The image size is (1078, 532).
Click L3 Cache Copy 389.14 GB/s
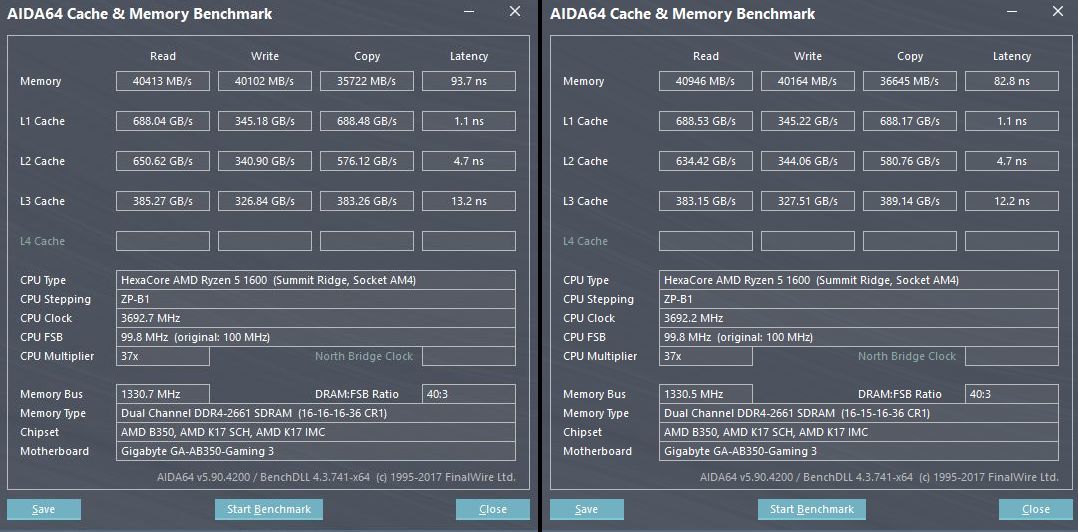tap(910, 201)
